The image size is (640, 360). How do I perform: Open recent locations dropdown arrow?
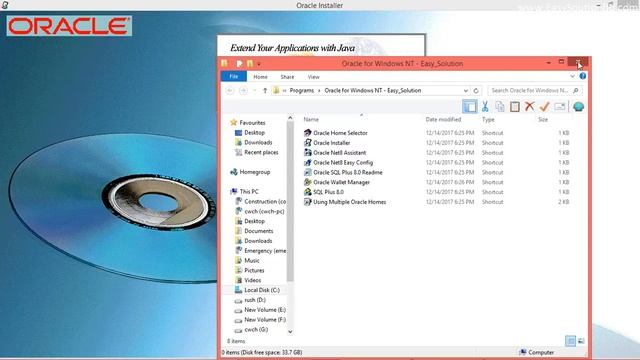point(255,91)
